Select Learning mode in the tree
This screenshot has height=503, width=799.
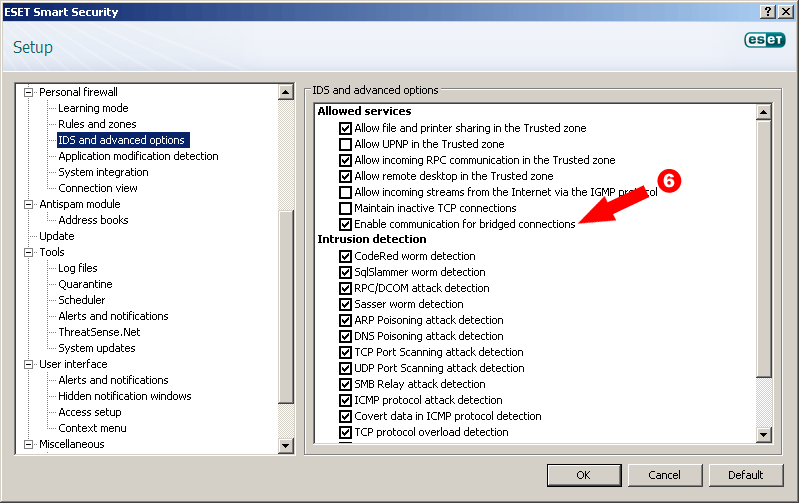pyautogui.click(x=93, y=108)
